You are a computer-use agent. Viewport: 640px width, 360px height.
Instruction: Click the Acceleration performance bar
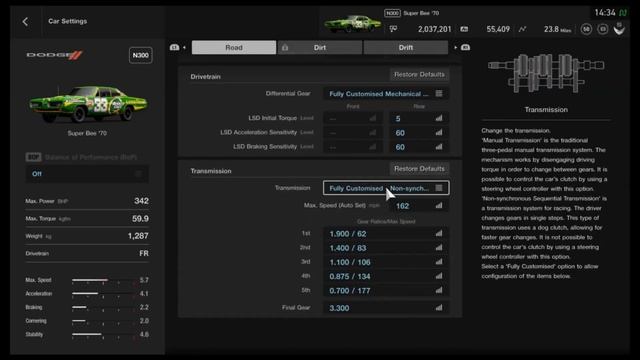pyautogui.click(x=104, y=293)
